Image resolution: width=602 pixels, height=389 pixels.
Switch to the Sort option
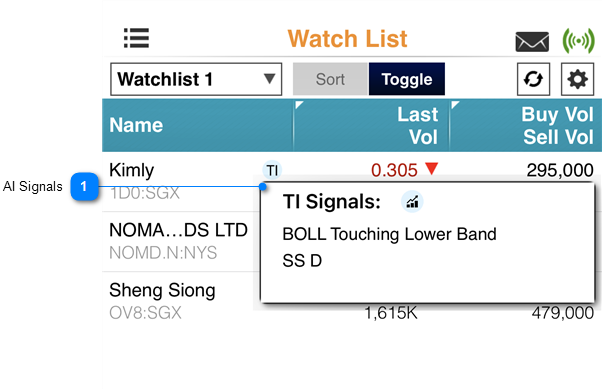coord(330,79)
